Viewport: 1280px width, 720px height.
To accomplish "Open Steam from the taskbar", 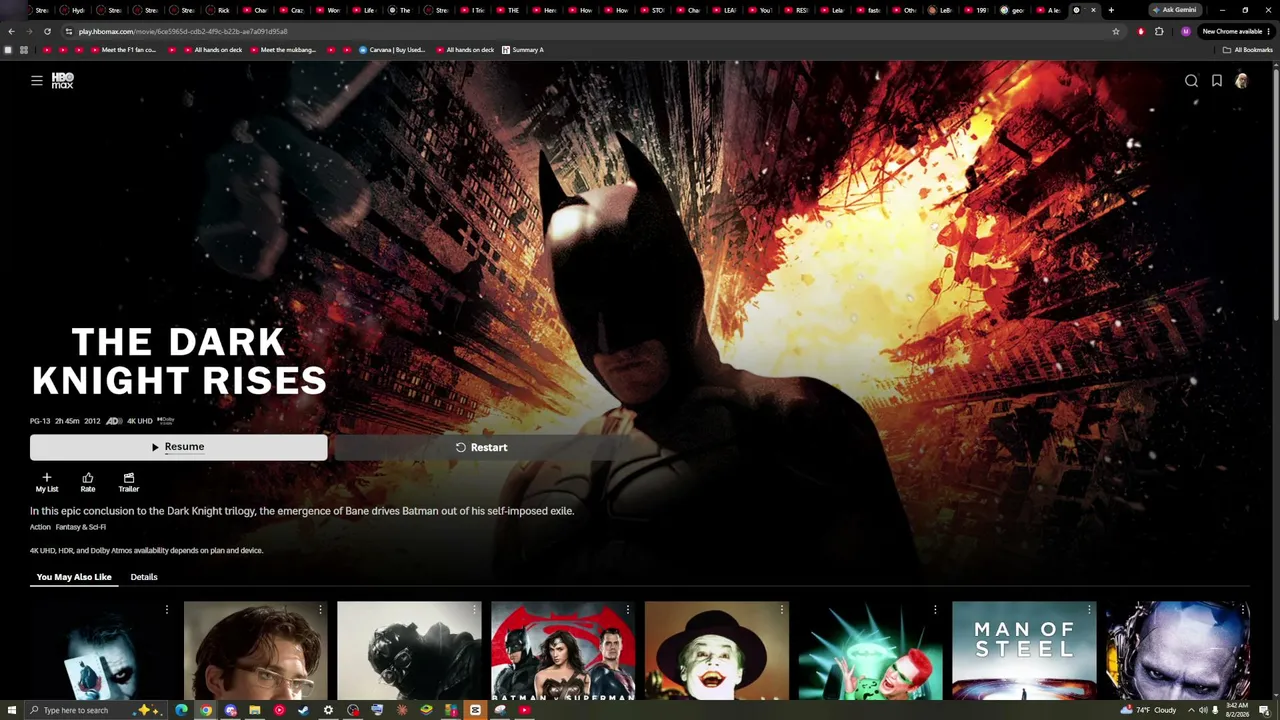I will click(304, 710).
